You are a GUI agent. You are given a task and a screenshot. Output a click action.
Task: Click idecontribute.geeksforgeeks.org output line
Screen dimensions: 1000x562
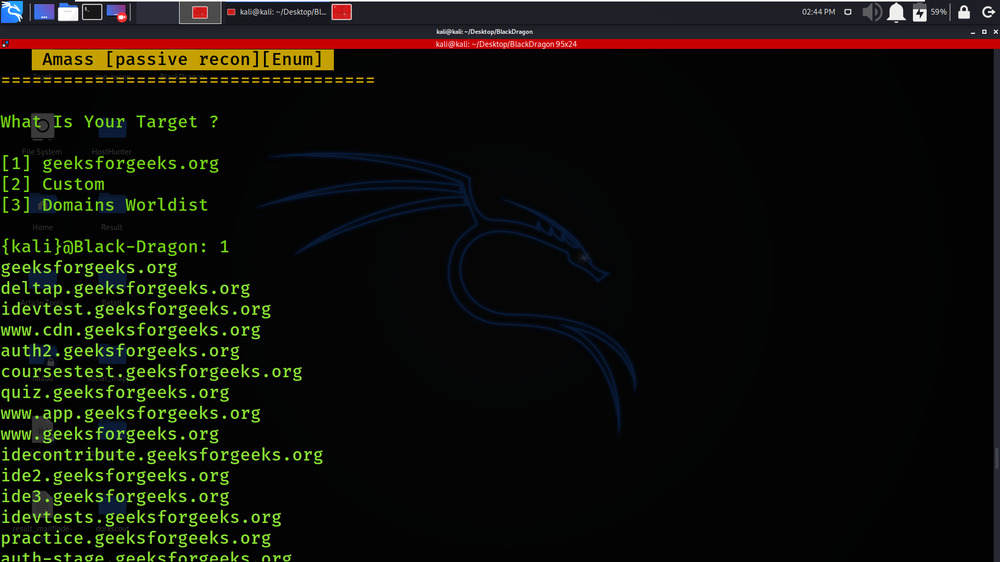coord(161,455)
